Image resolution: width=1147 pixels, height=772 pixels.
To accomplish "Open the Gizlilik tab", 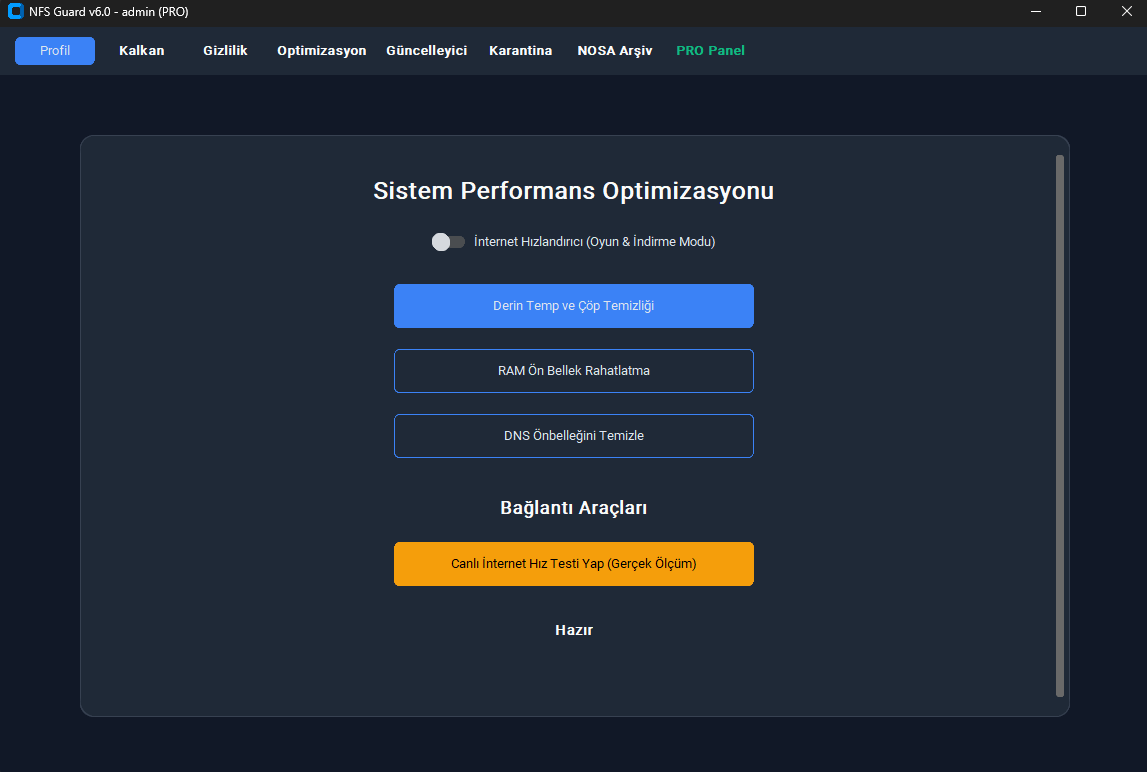I will (x=225, y=50).
